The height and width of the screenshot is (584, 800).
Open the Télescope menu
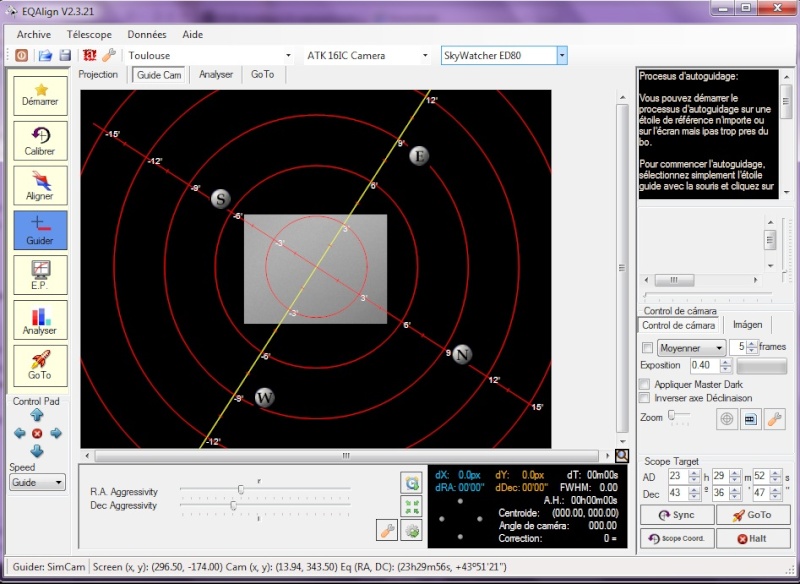(89, 35)
